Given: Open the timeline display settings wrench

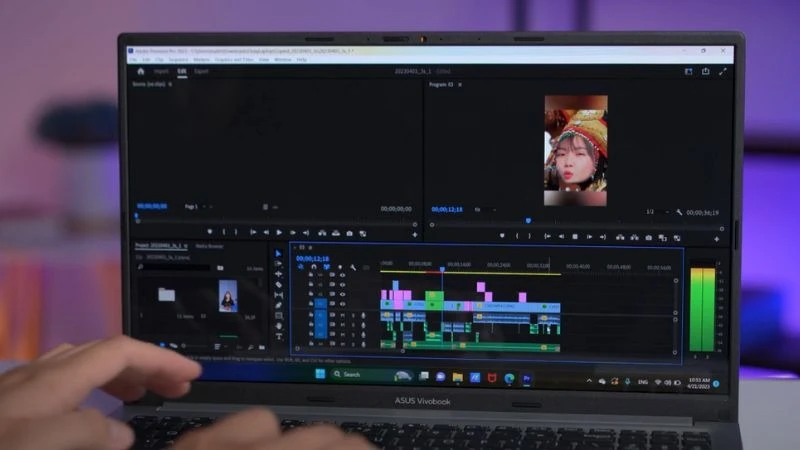Looking at the screenshot, I should coord(353,267).
